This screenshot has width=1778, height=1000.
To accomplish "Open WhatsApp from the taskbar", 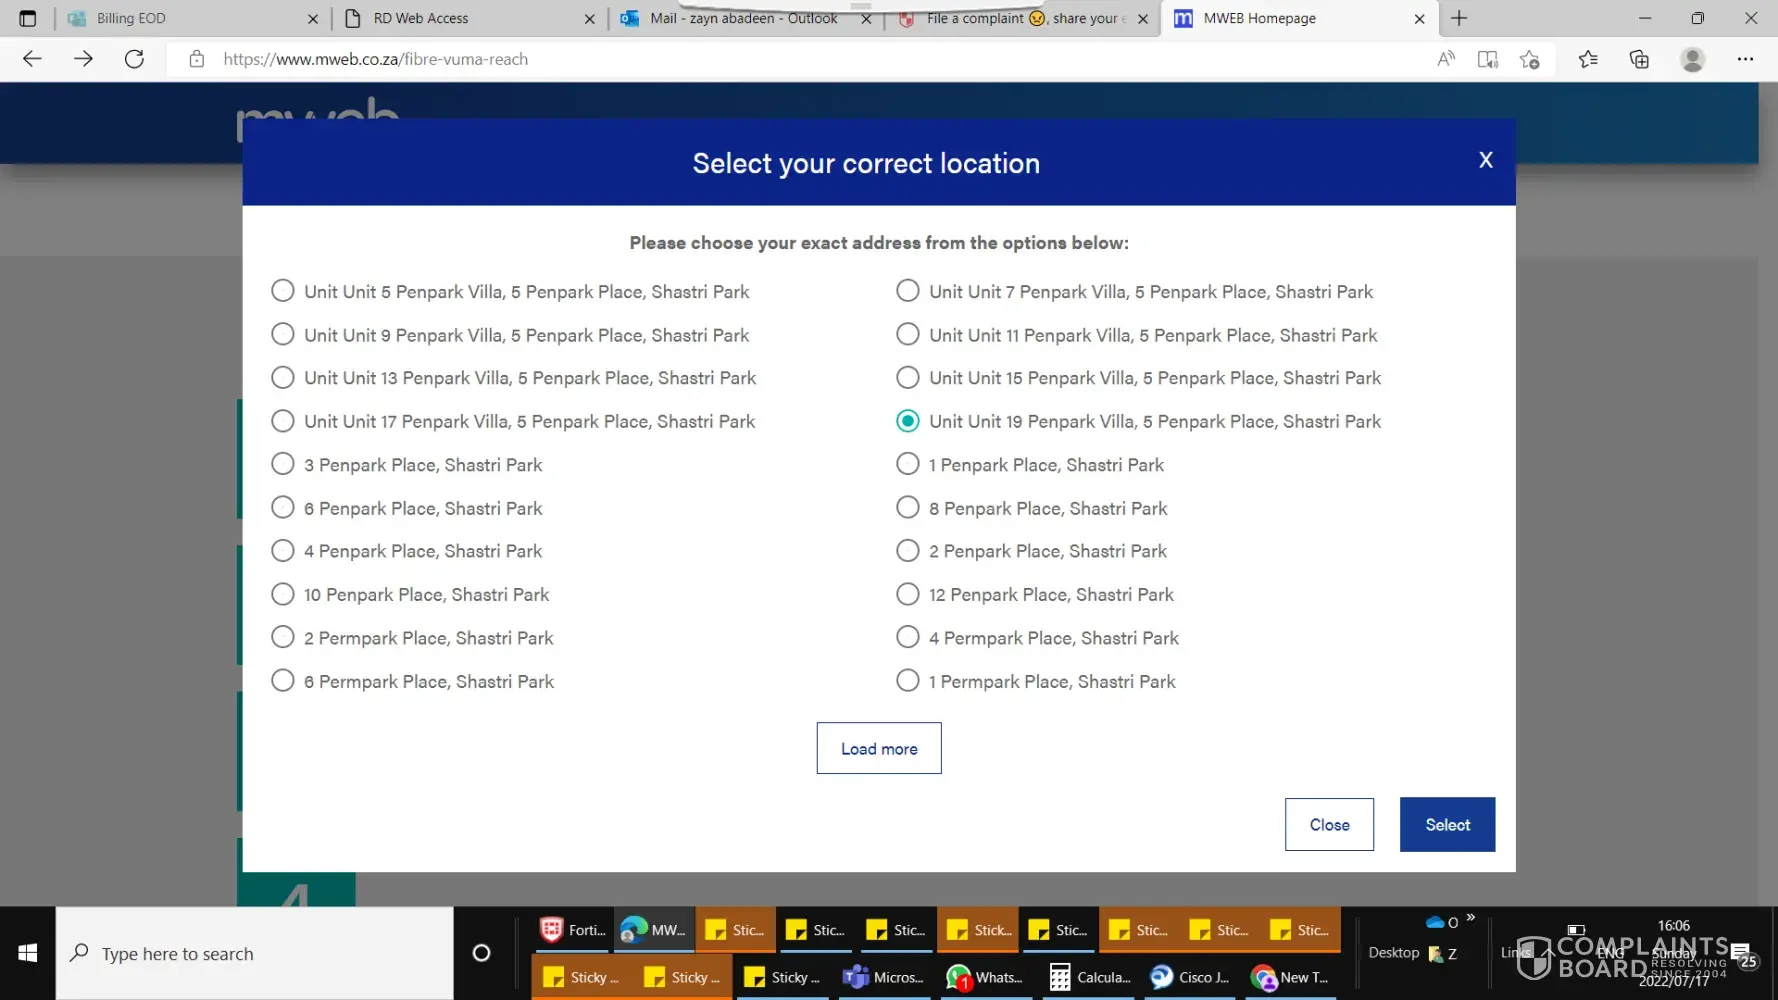I will tap(985, 977).
